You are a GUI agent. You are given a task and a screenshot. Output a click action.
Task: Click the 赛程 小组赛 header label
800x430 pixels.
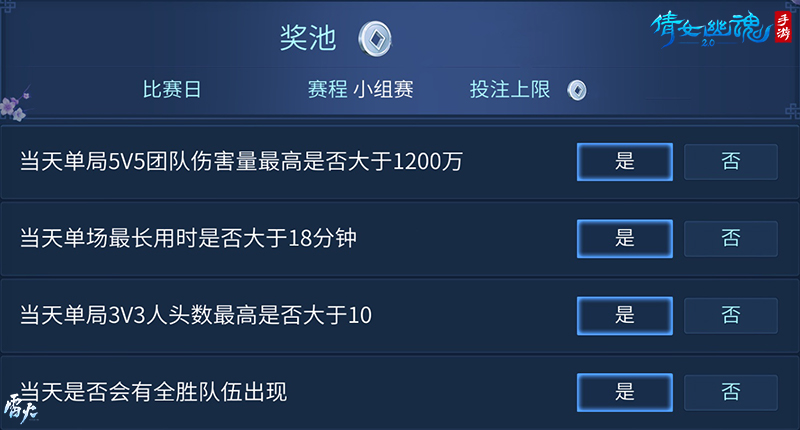point(360,90)
